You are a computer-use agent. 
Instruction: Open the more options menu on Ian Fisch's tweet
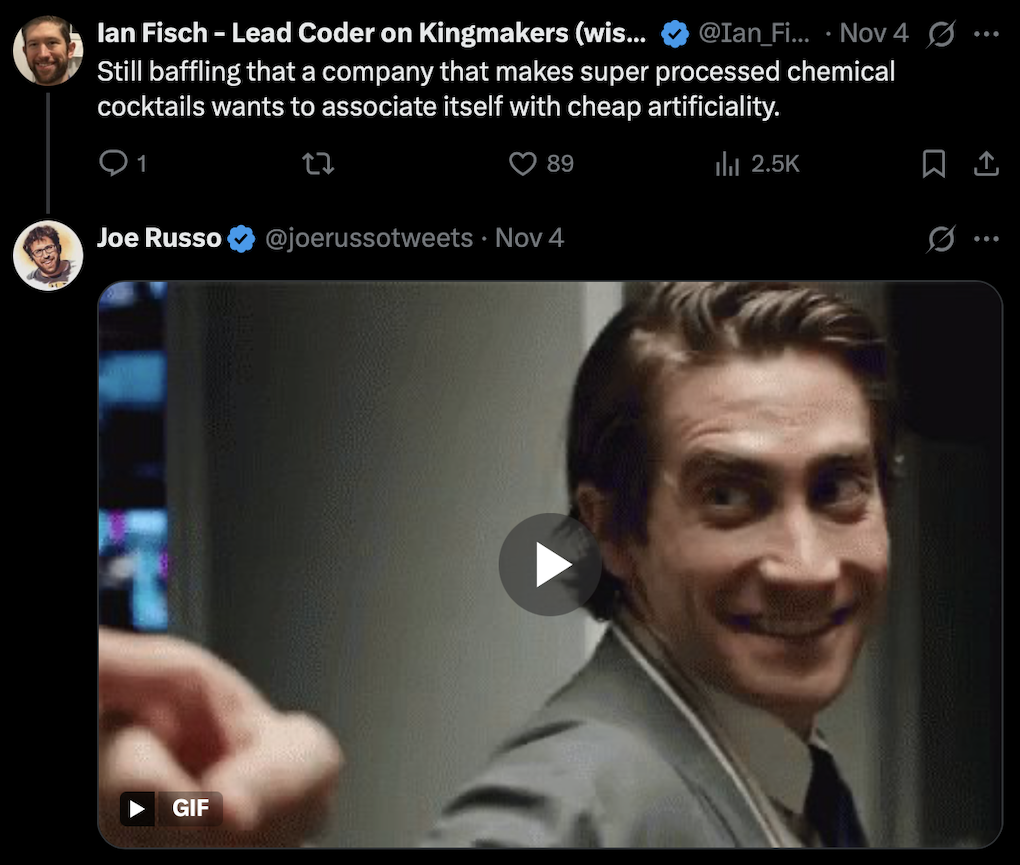click(x=986, y=33)
